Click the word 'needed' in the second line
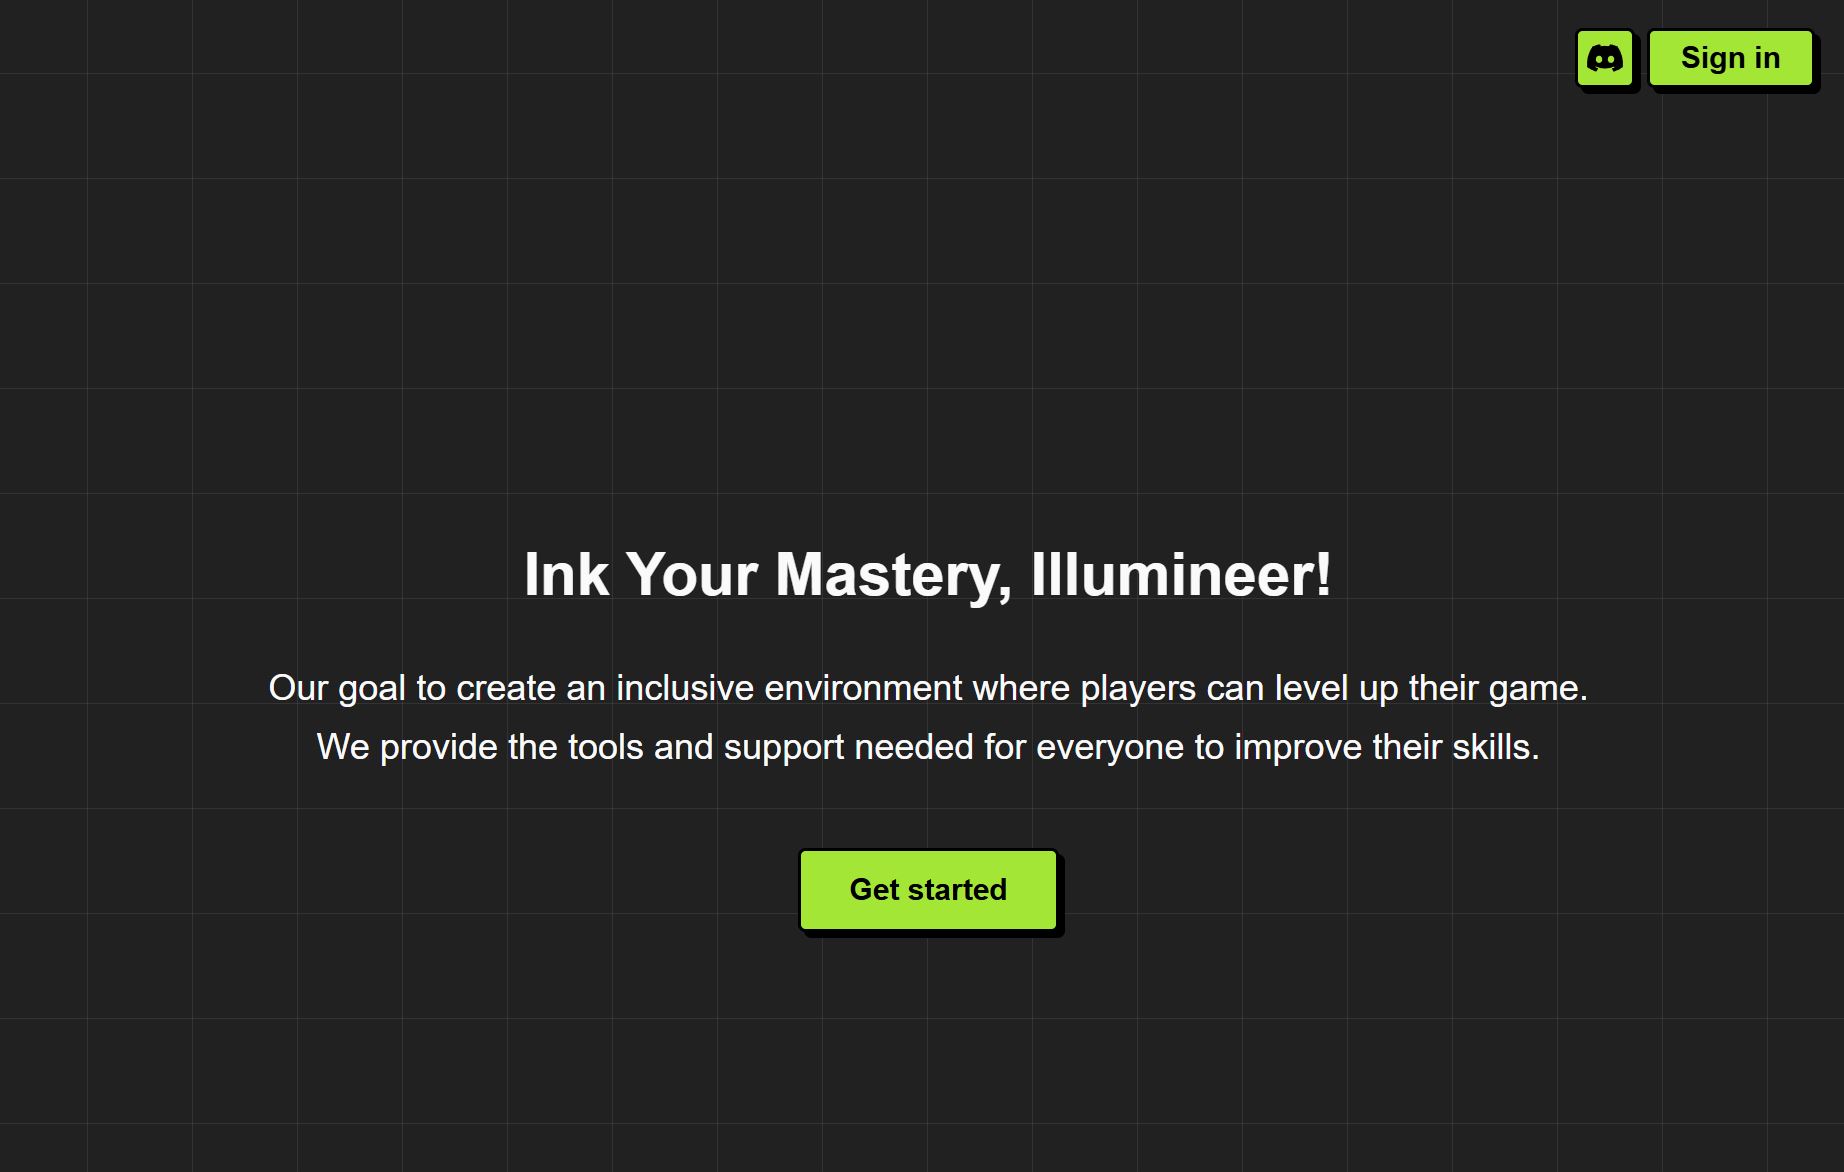The height and width of the screenshot is (1172, 1844). pyautogui.click(x=914, y=747)
